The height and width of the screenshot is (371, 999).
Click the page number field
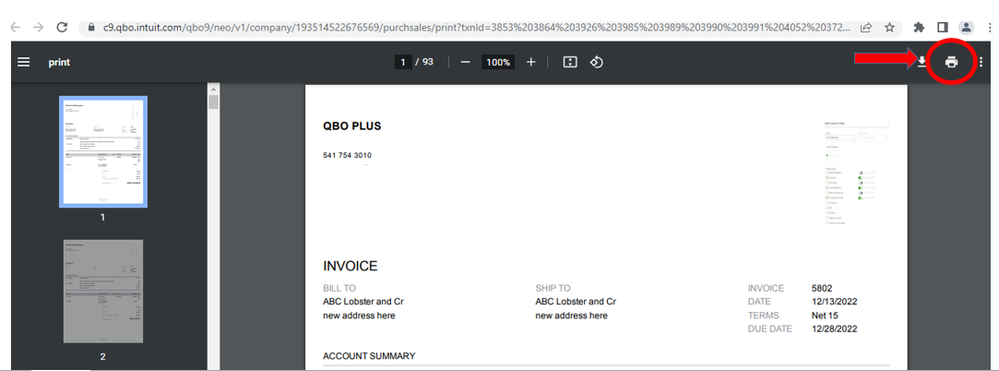(x=403, y=62)
